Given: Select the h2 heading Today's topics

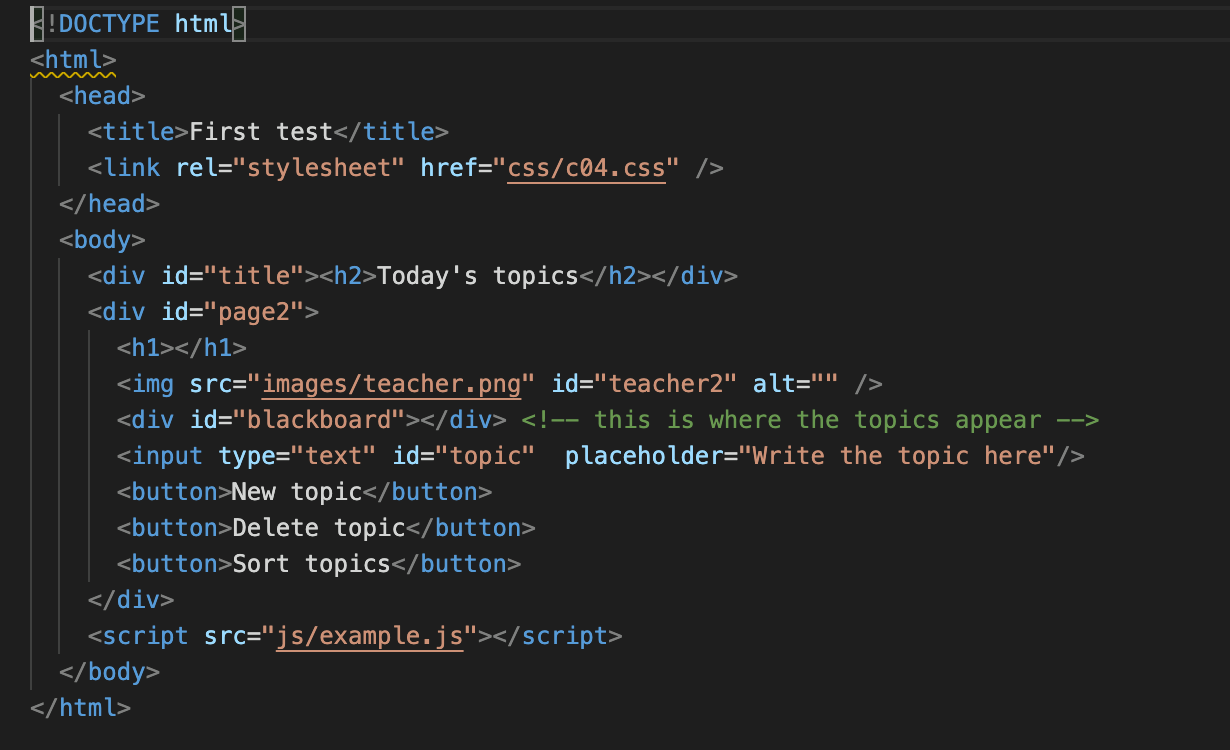Looking at the screenshot, I should tap(477, 275).
